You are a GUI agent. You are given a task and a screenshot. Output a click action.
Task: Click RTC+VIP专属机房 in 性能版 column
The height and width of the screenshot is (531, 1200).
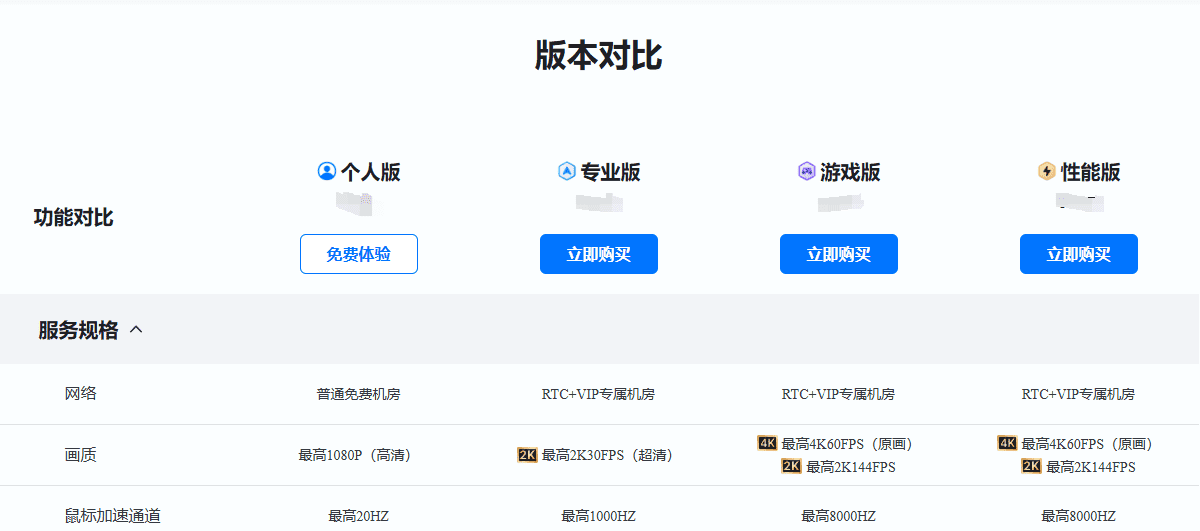[x=1078, y=394]
